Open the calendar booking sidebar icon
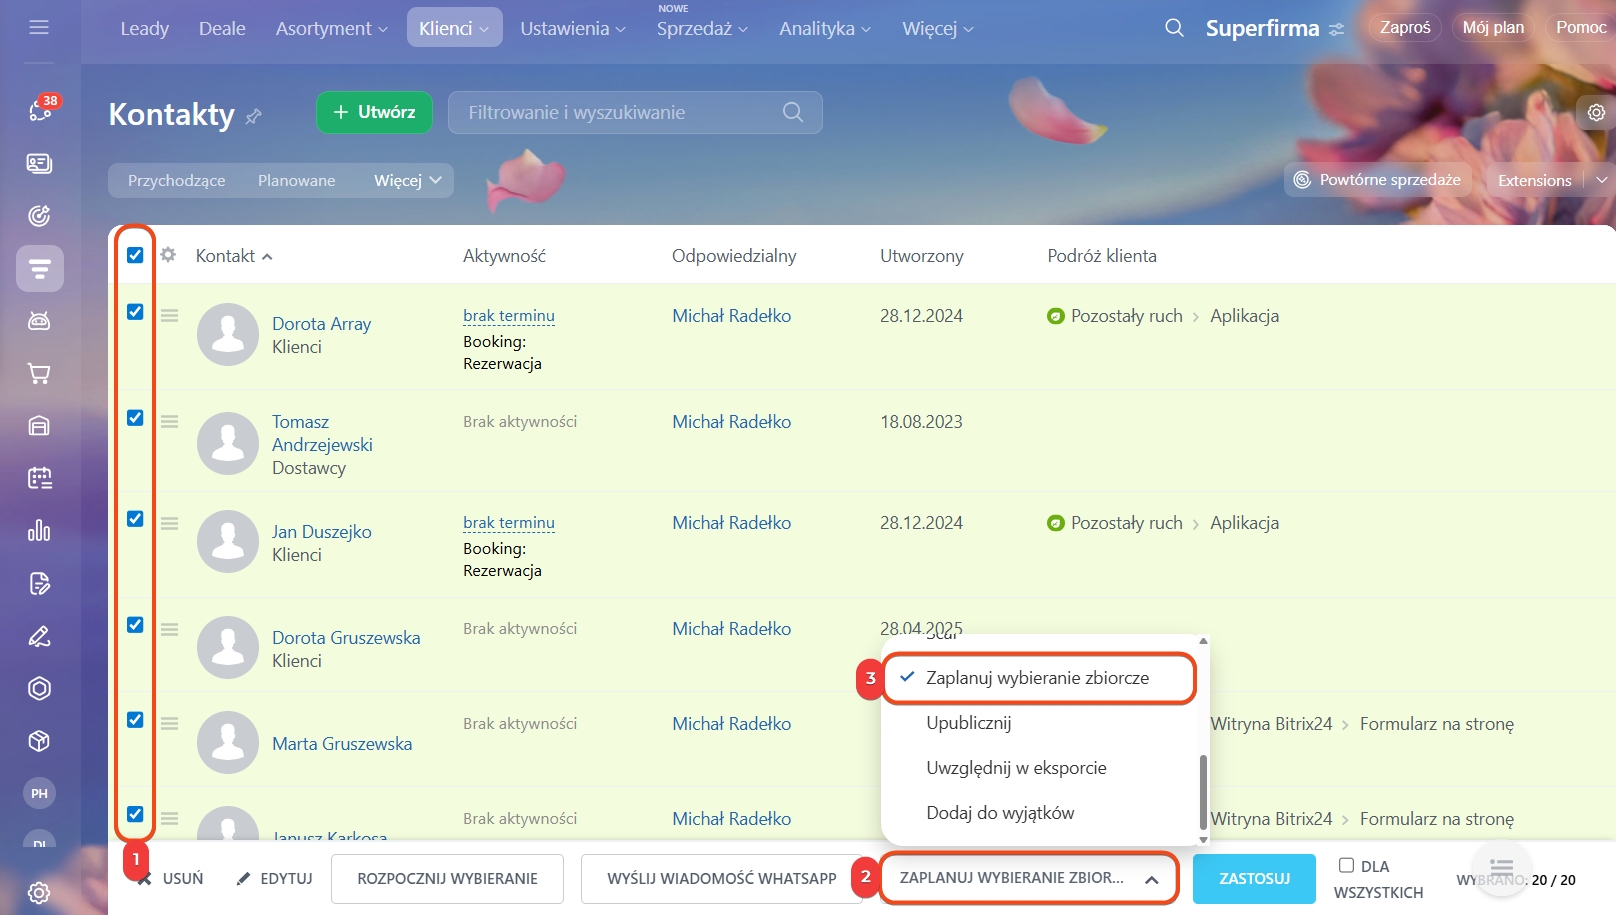Image resolution: width=1616 pixels, height=915 pixels. pyautogui.click(x=39, y=478)
